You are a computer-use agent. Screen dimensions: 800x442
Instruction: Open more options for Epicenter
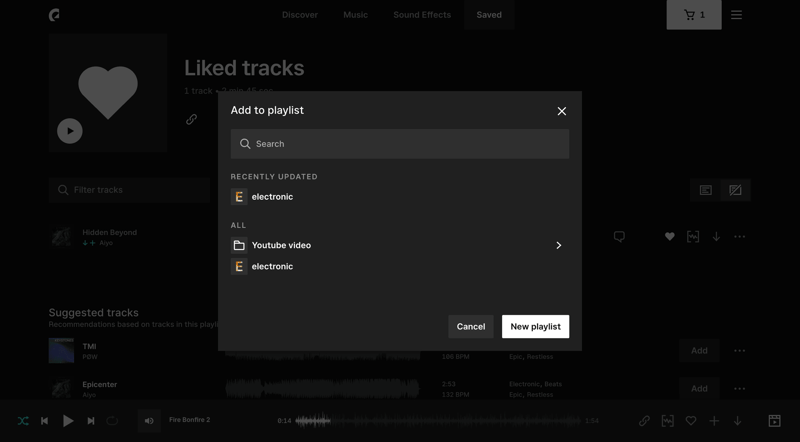(x=739, y=388)
